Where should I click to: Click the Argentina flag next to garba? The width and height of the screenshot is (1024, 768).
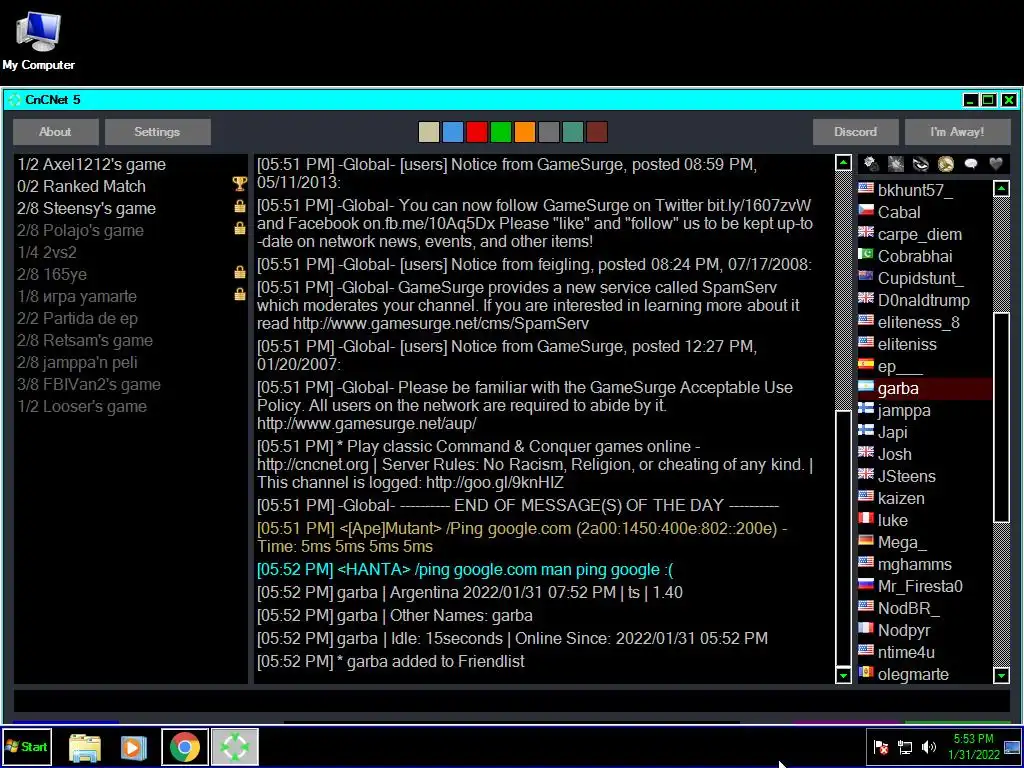866,387
